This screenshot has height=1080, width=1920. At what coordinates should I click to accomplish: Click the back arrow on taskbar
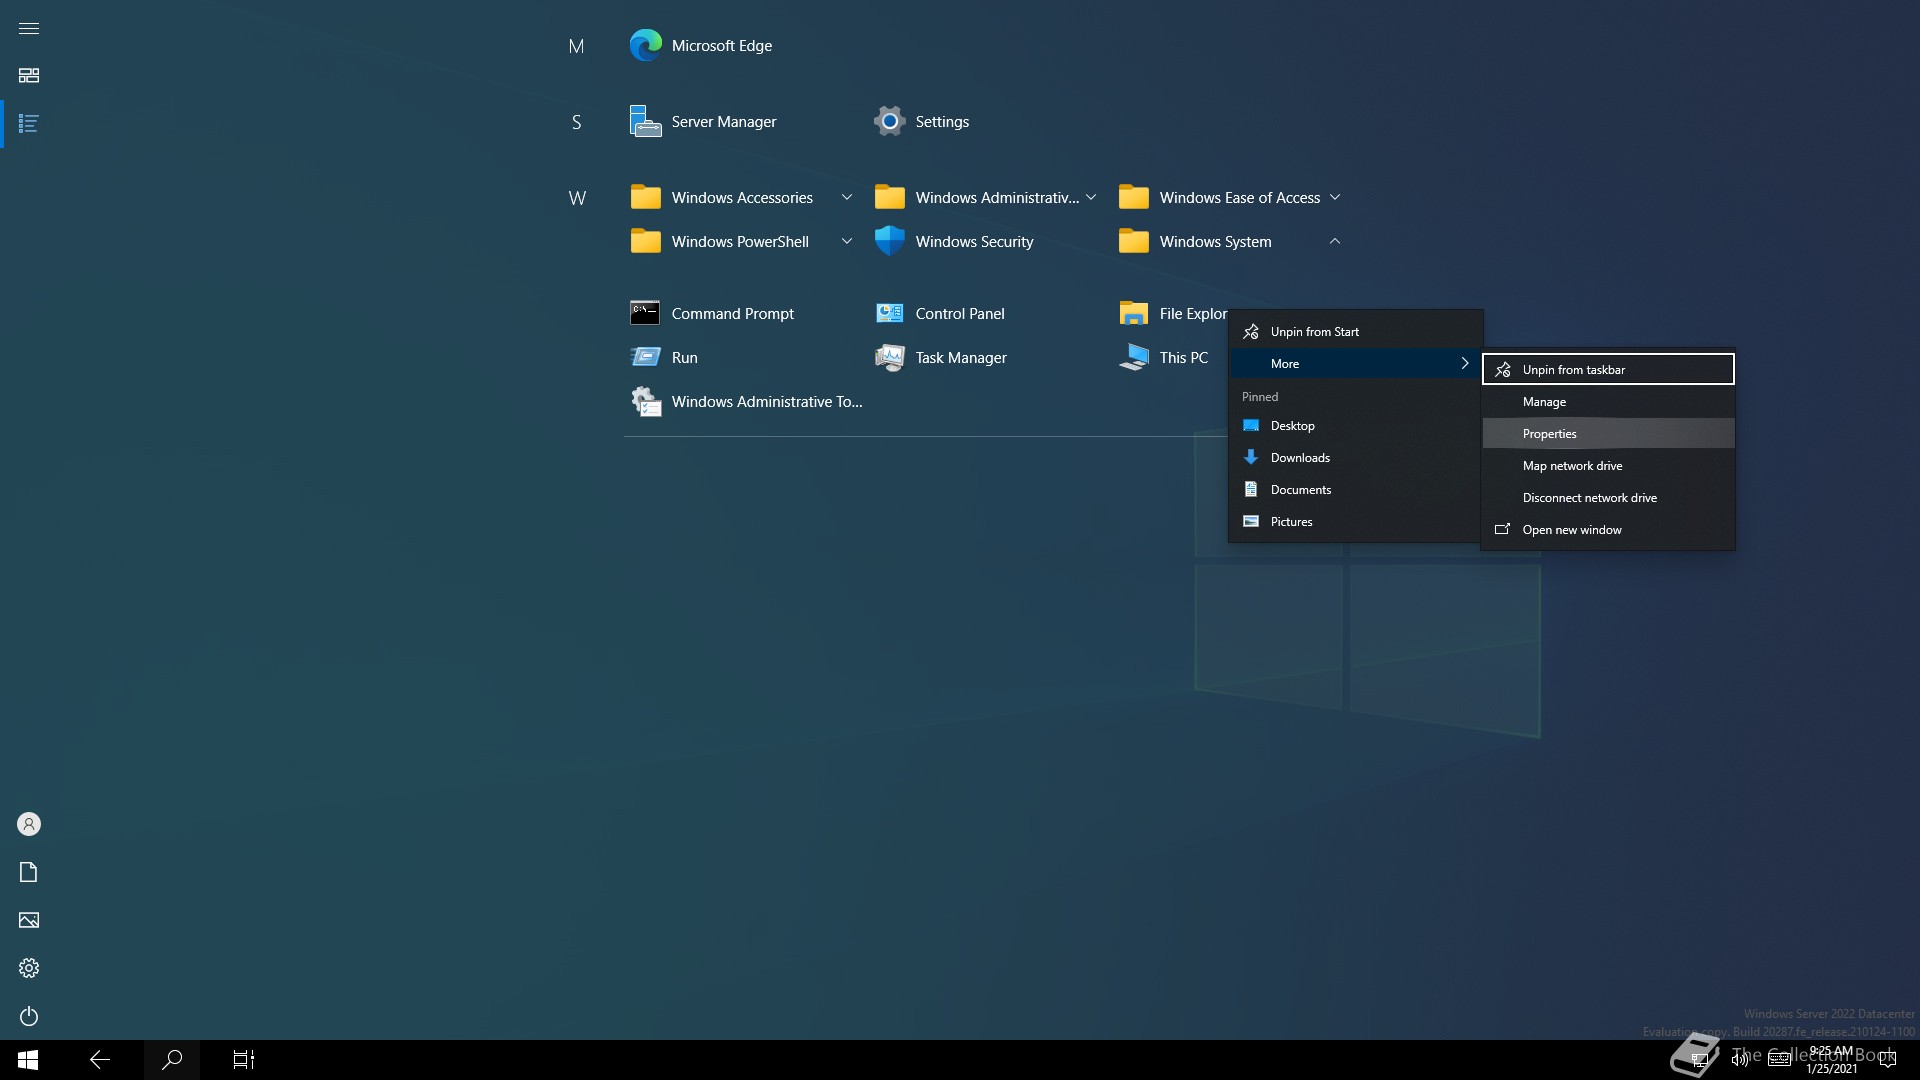(100, 1060)
